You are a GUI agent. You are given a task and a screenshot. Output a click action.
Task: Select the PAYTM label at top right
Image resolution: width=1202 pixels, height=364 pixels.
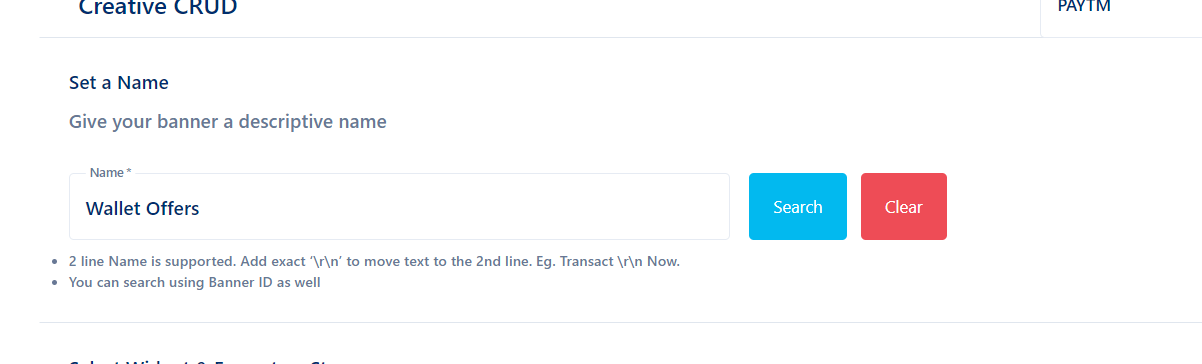(x=1084, y=5)
